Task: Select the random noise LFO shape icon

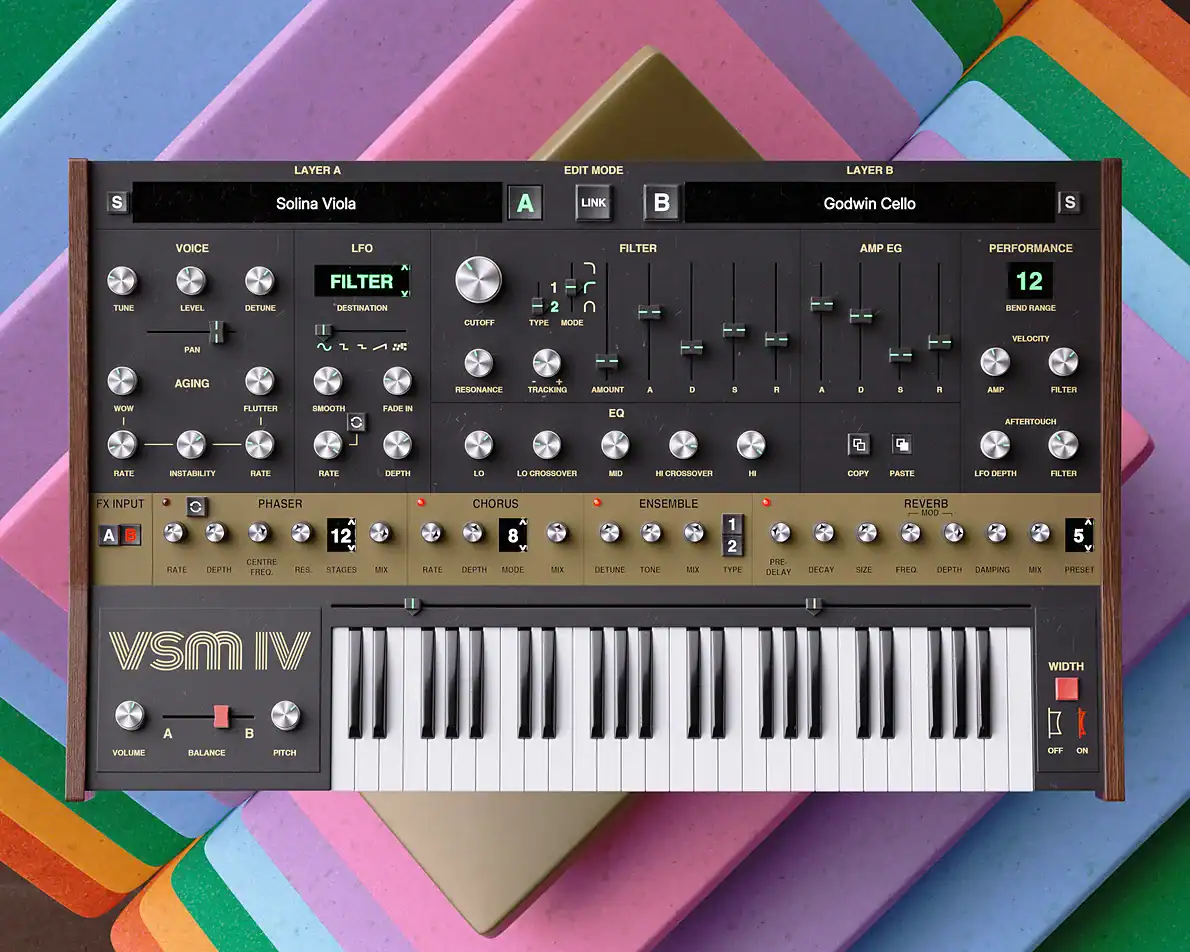Action: [400, 347]
